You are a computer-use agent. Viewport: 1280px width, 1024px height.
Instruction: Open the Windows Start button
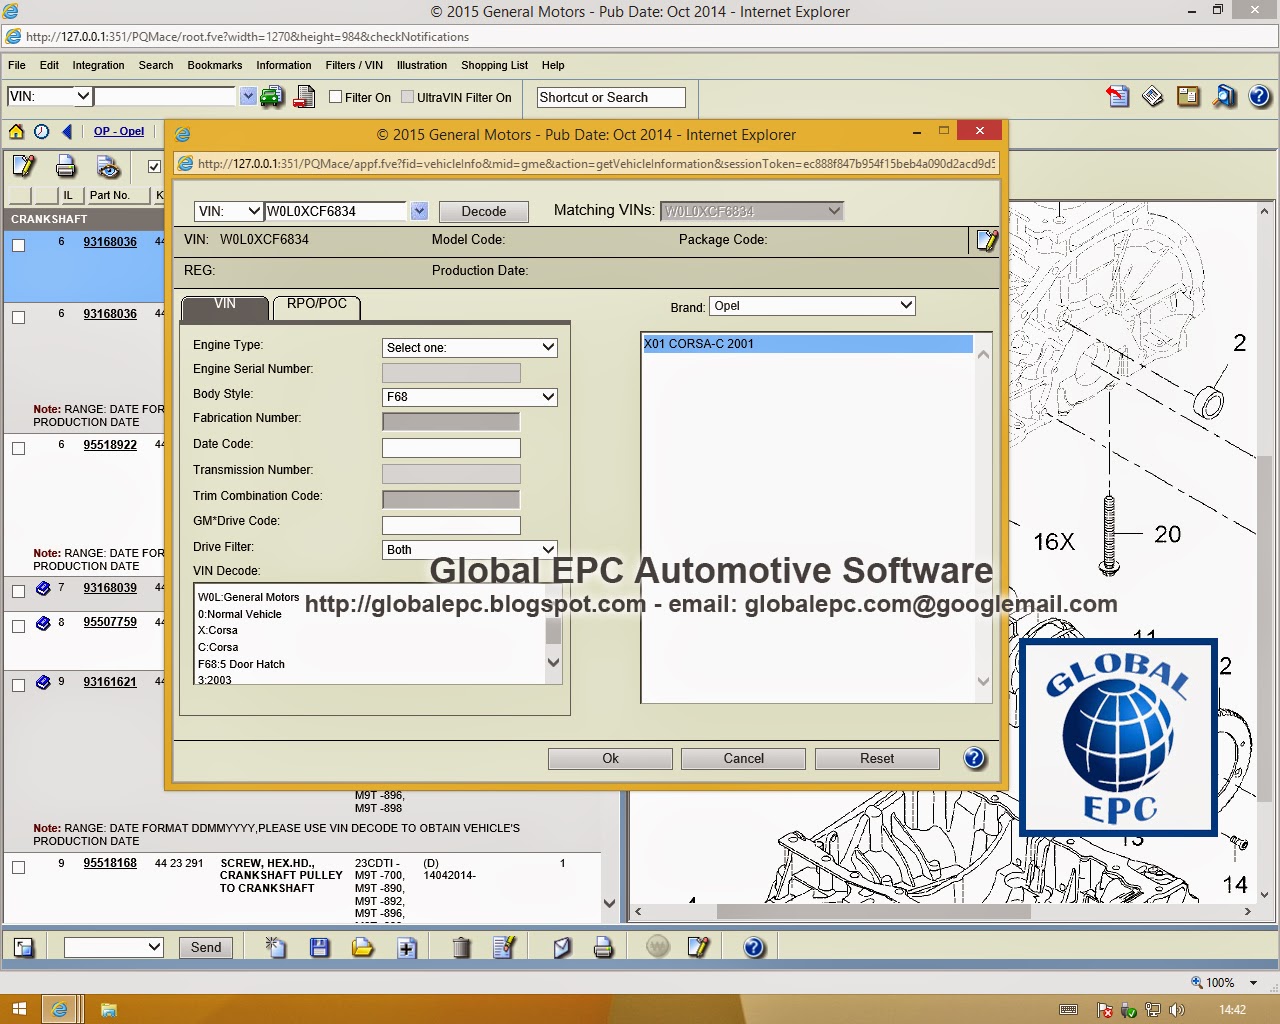(19, 1009)
